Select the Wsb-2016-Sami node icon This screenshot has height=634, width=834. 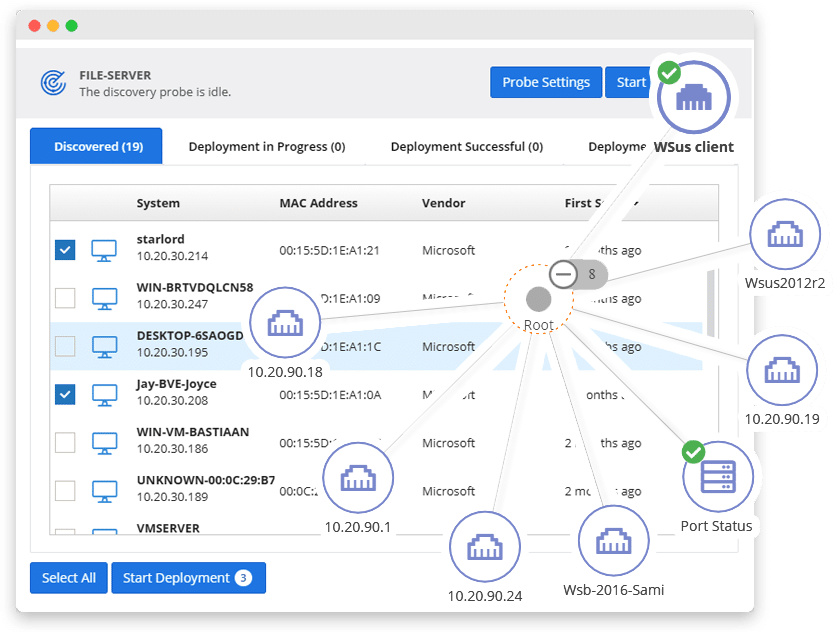[x=614, y=541]
